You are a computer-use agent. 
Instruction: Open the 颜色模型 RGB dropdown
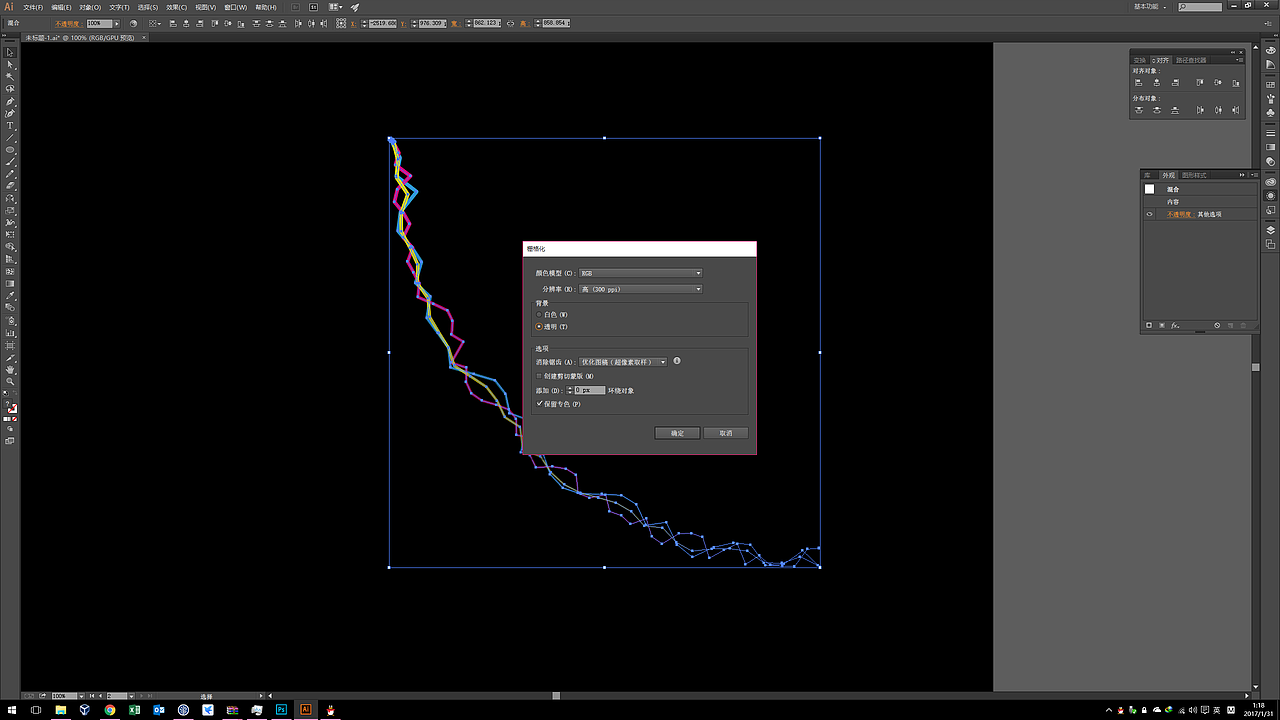click(x=641, y=273)
